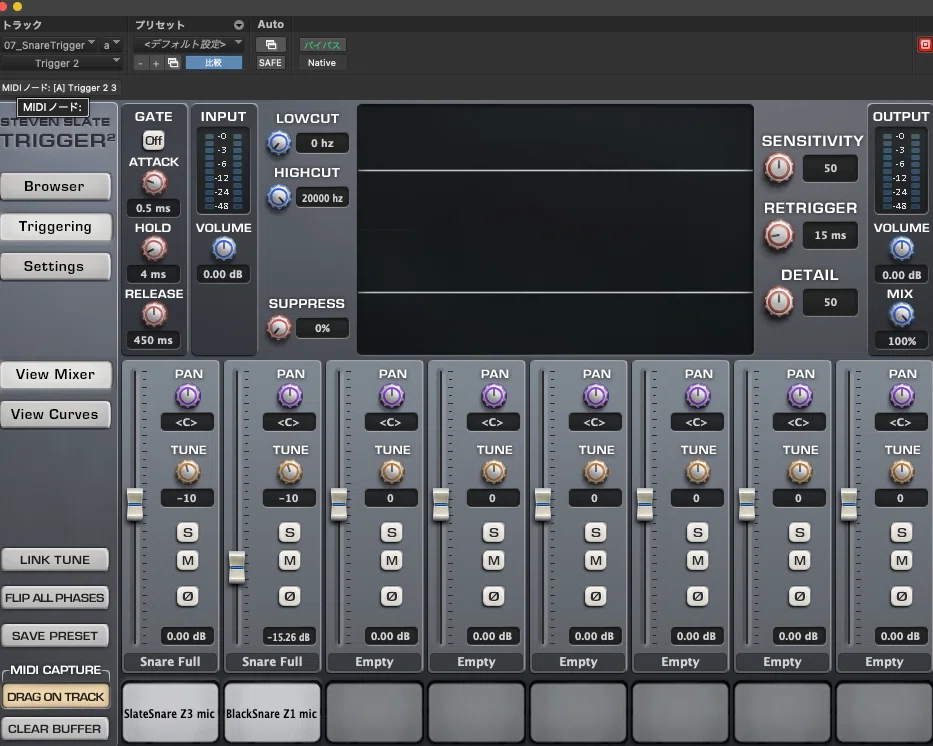Click TUNE knob on BlackSnare Z1 channel
This screenshot has height=746, width=933.
pos(290,472)
